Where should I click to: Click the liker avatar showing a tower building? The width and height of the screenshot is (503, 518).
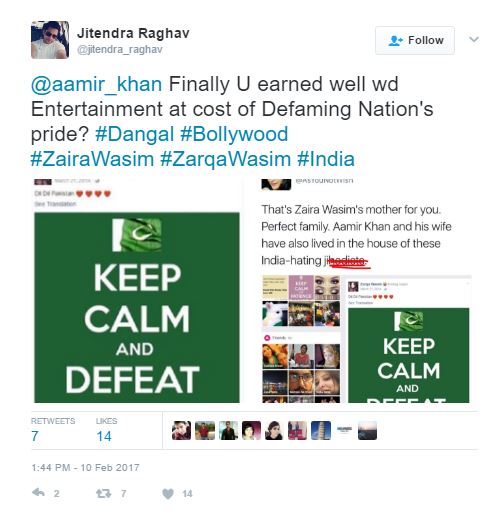point(321,430)
